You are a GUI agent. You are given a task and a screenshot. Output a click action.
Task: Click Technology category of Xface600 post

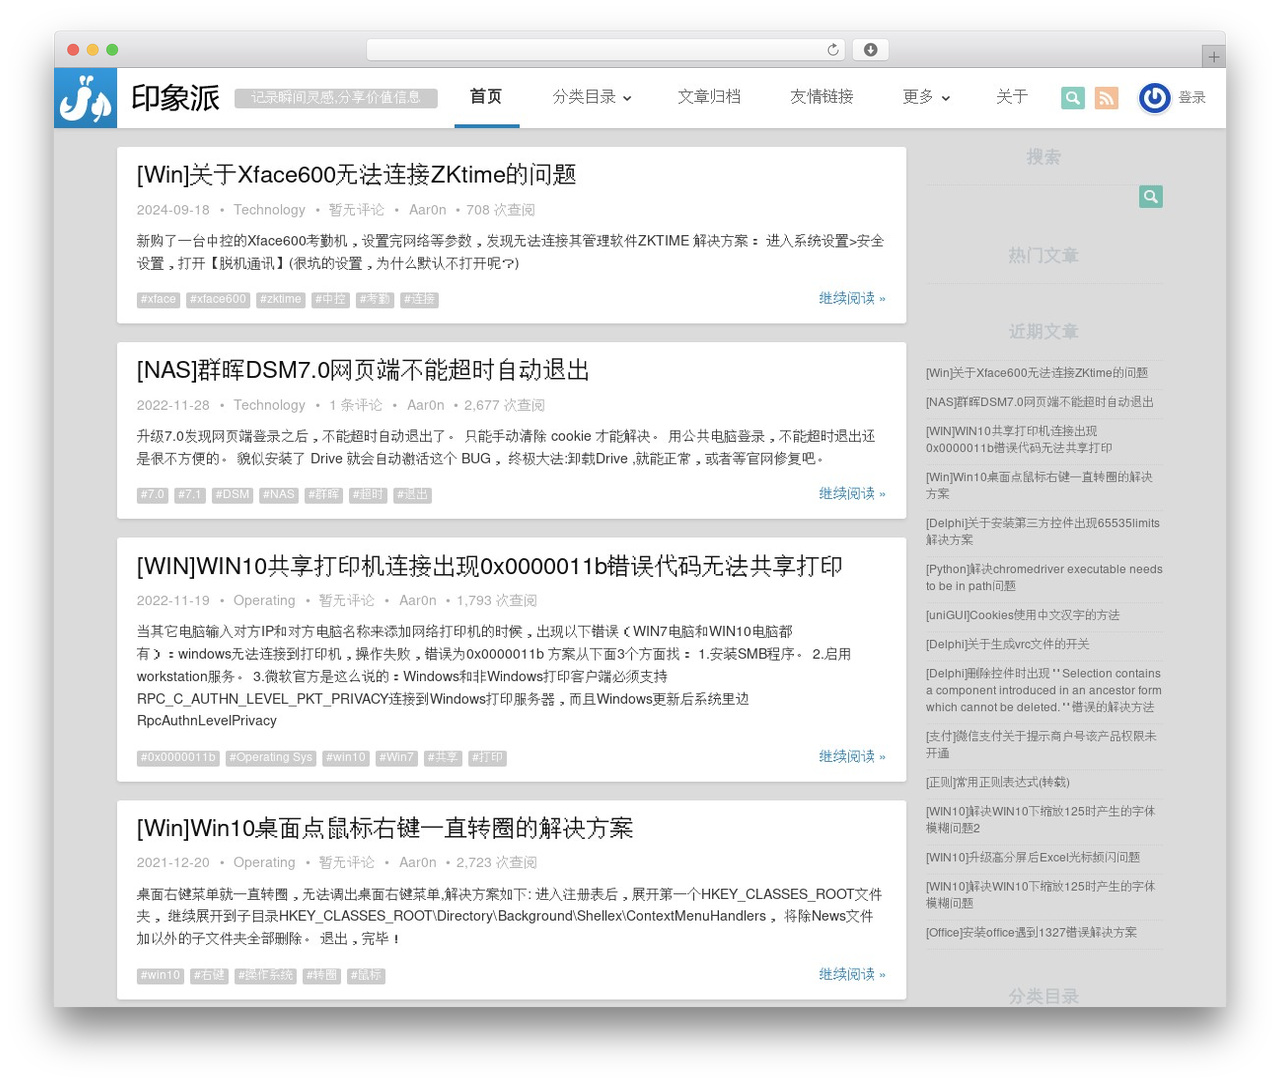269,210
